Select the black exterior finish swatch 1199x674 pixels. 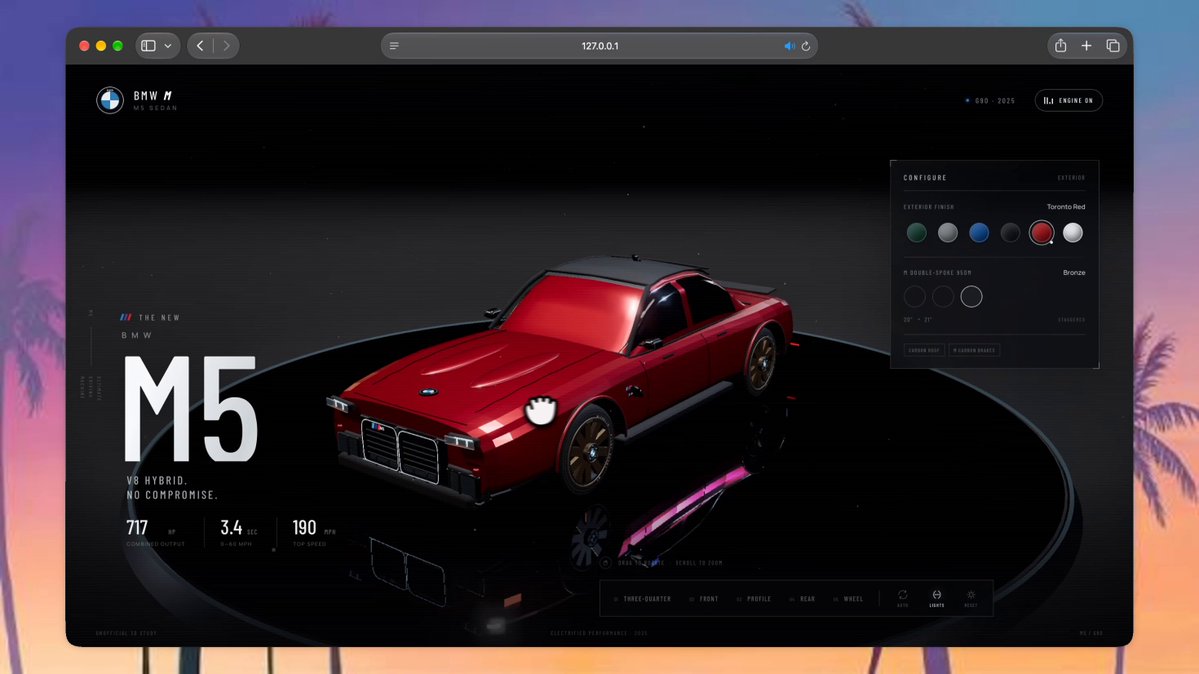coord(1010,233)
